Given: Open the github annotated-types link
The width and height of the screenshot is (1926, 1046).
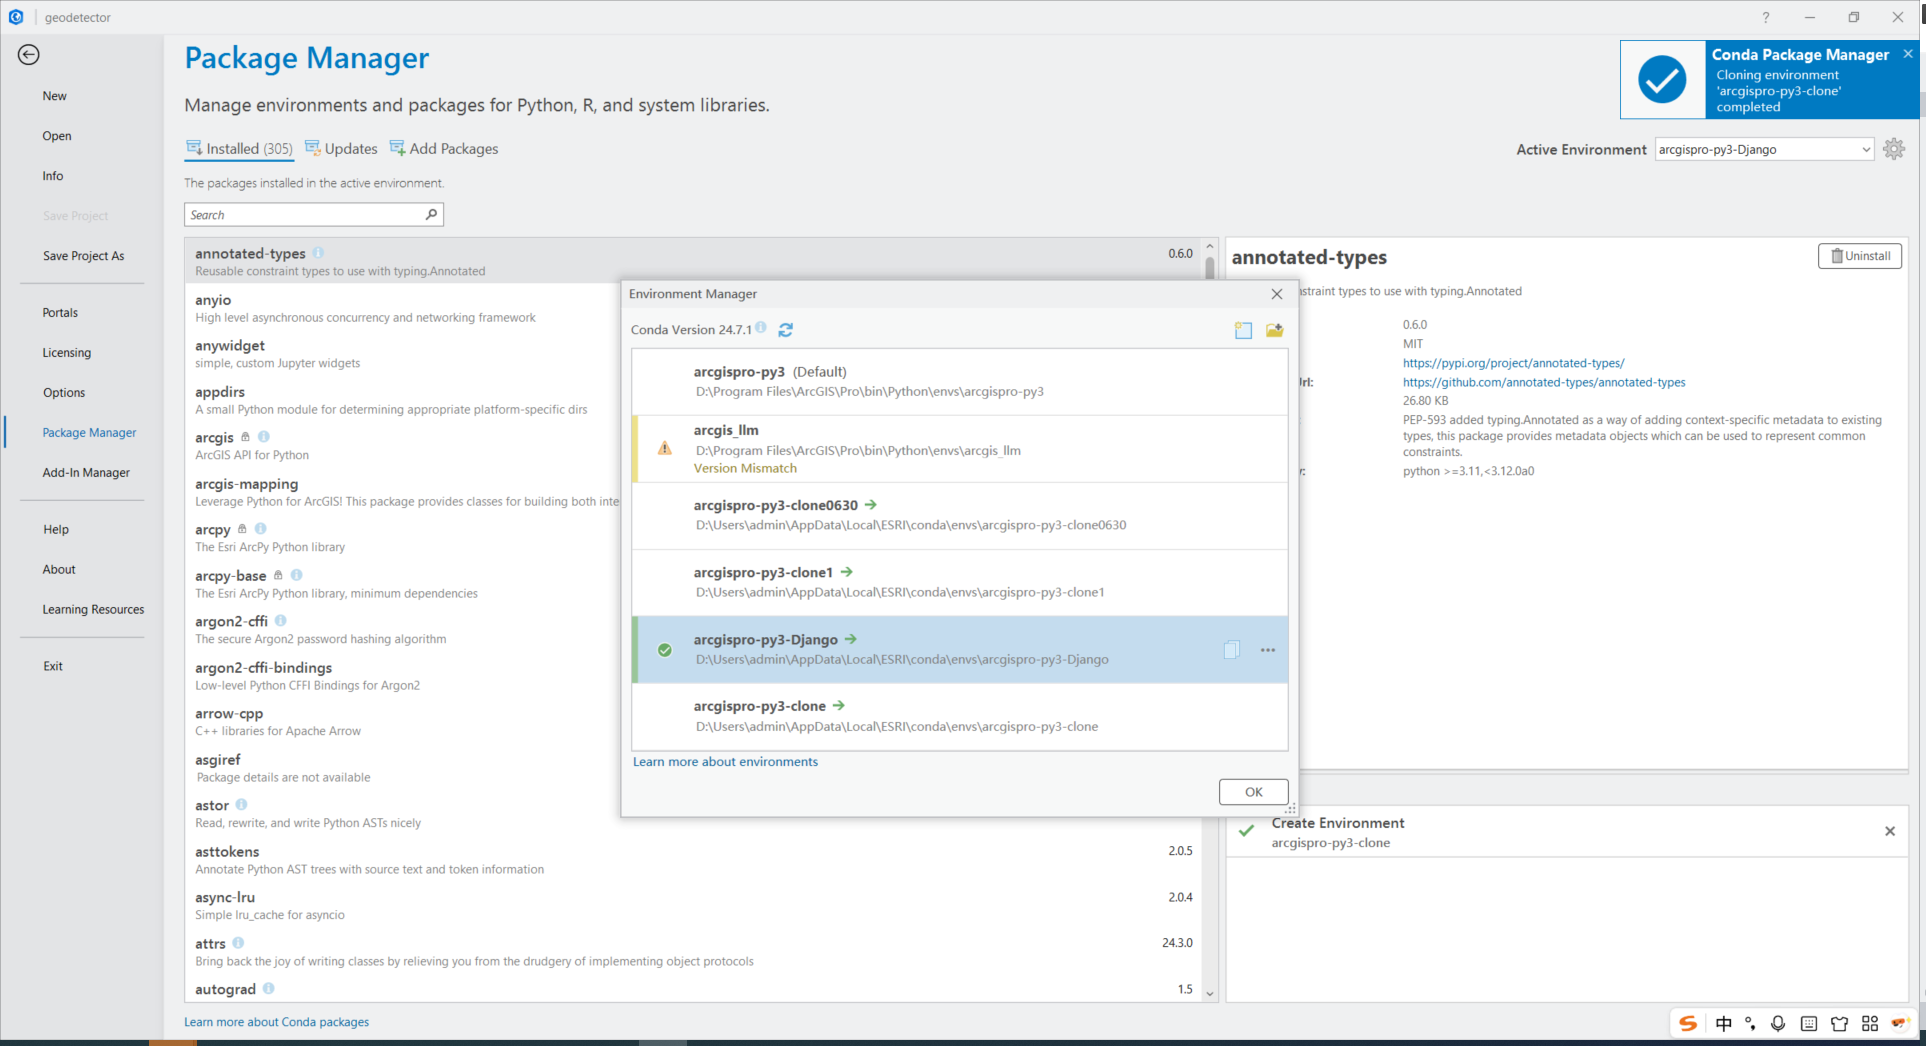Looking at the screenshot, I should [1544, 382].
